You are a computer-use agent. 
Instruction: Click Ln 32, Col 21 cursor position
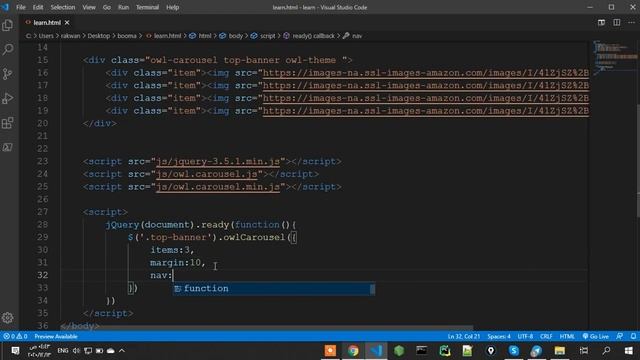pyautogui.click(x=464, y=336)
